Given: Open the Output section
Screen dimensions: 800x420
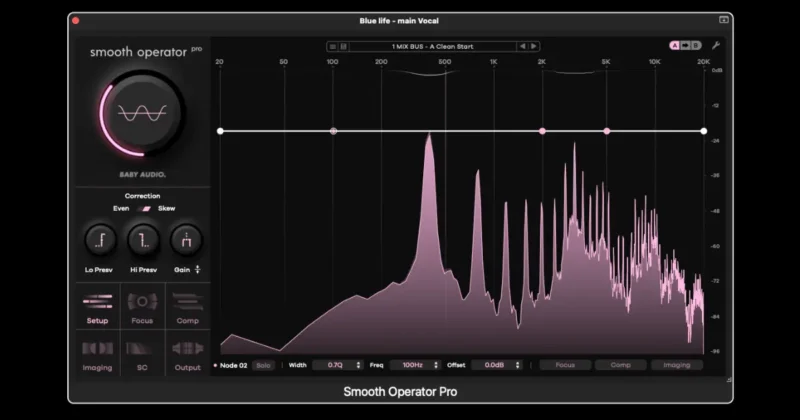Looking at the screenshot, I should [187, 354].
